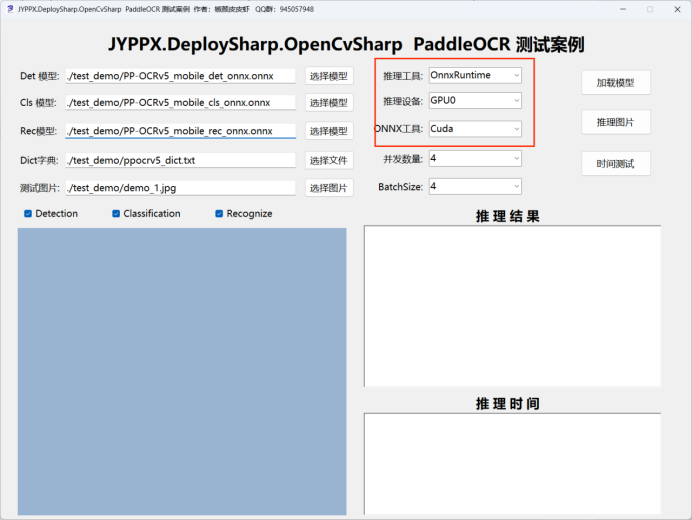Run the 时间测试 button
Image resolution: width=692 pixels, height=520 pixels.
point(615,163)
